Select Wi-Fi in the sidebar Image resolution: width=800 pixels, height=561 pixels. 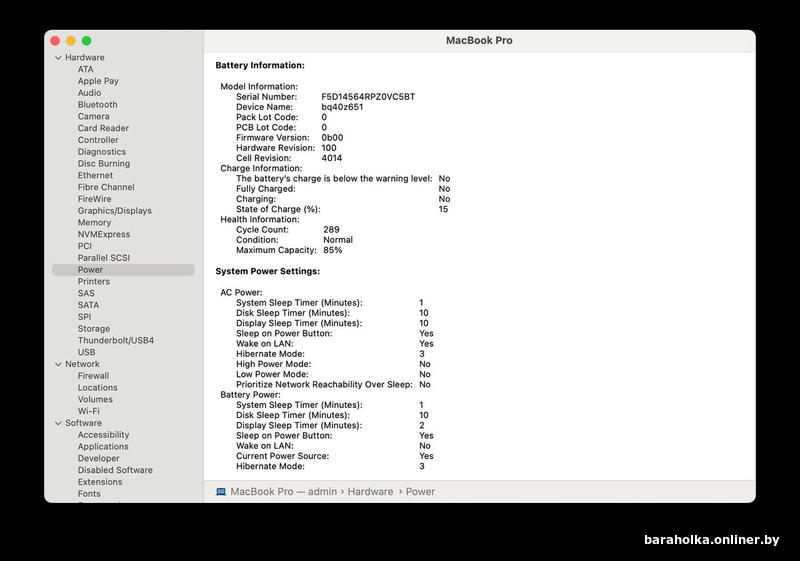coord(89,411)
